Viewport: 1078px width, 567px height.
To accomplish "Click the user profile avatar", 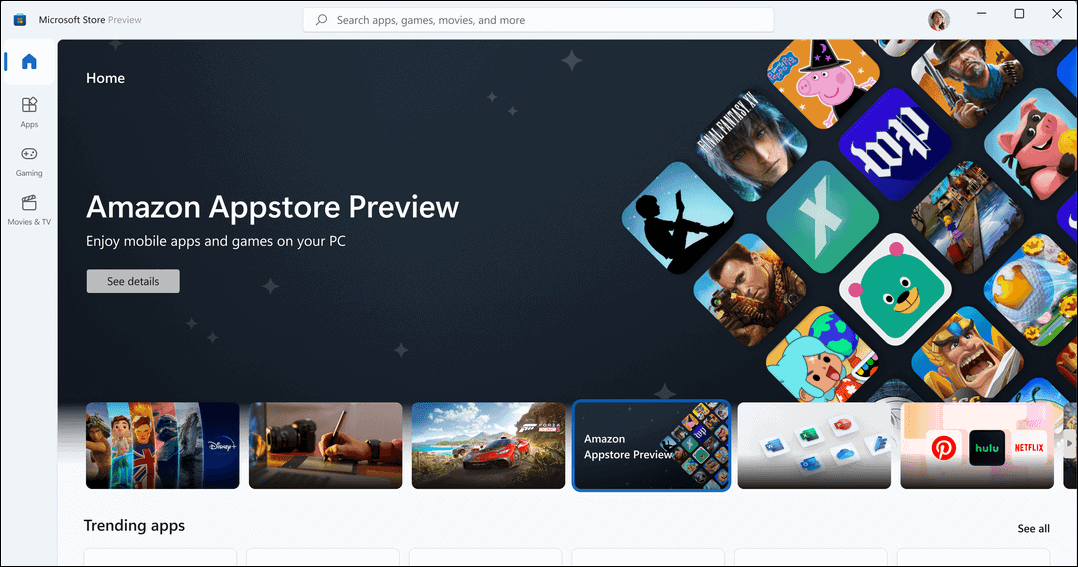I will [938, 20].
